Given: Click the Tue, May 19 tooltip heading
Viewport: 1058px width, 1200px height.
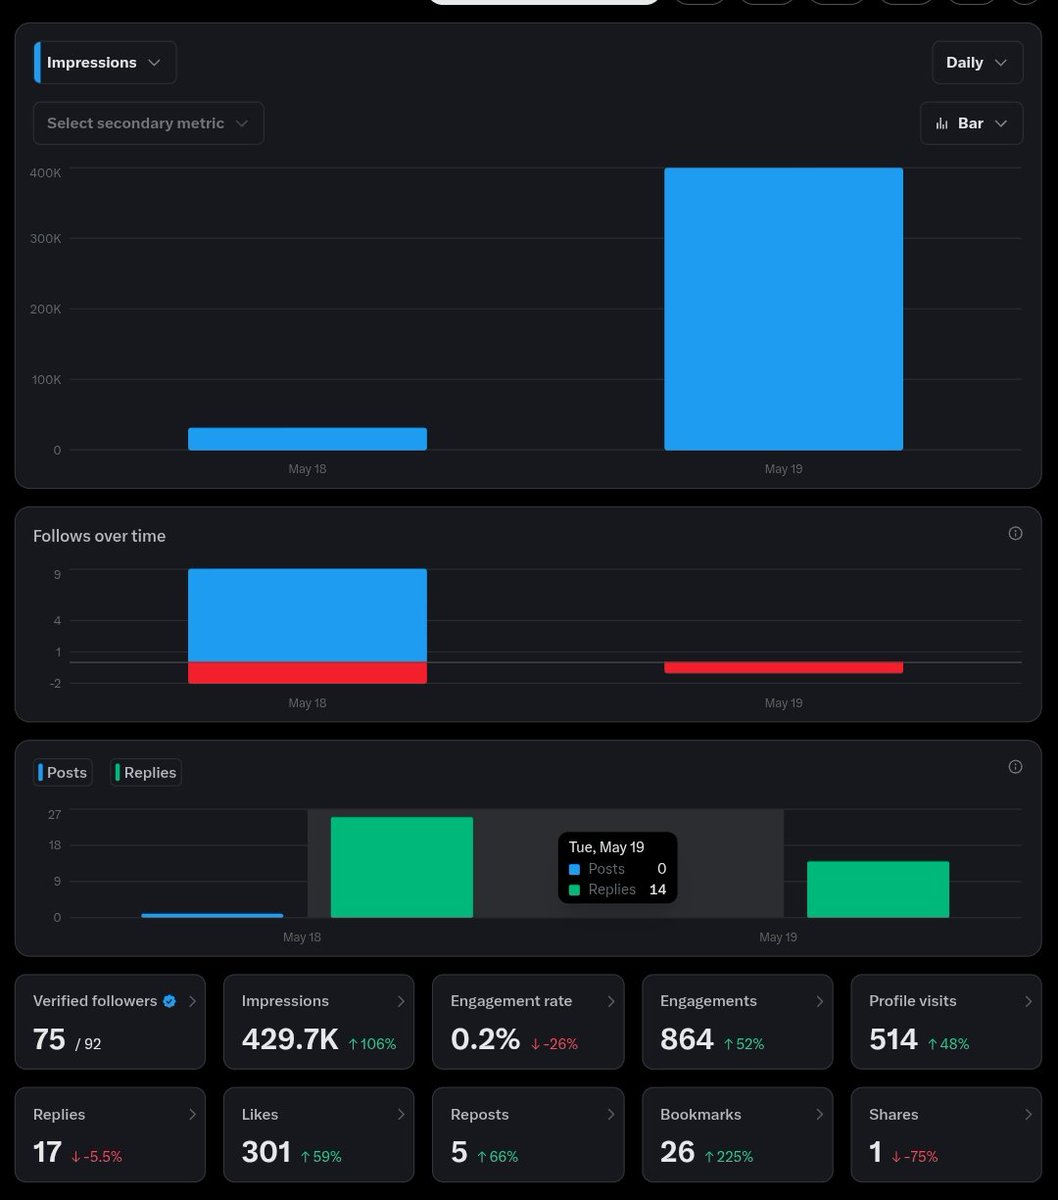Looking at the screenshot, I should (x=606, y=847).
